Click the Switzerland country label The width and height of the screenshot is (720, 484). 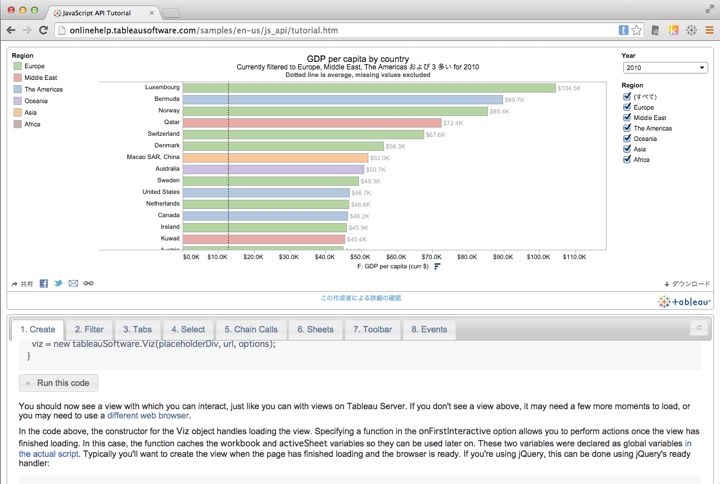pyautogui.click(x=163, y=134)
